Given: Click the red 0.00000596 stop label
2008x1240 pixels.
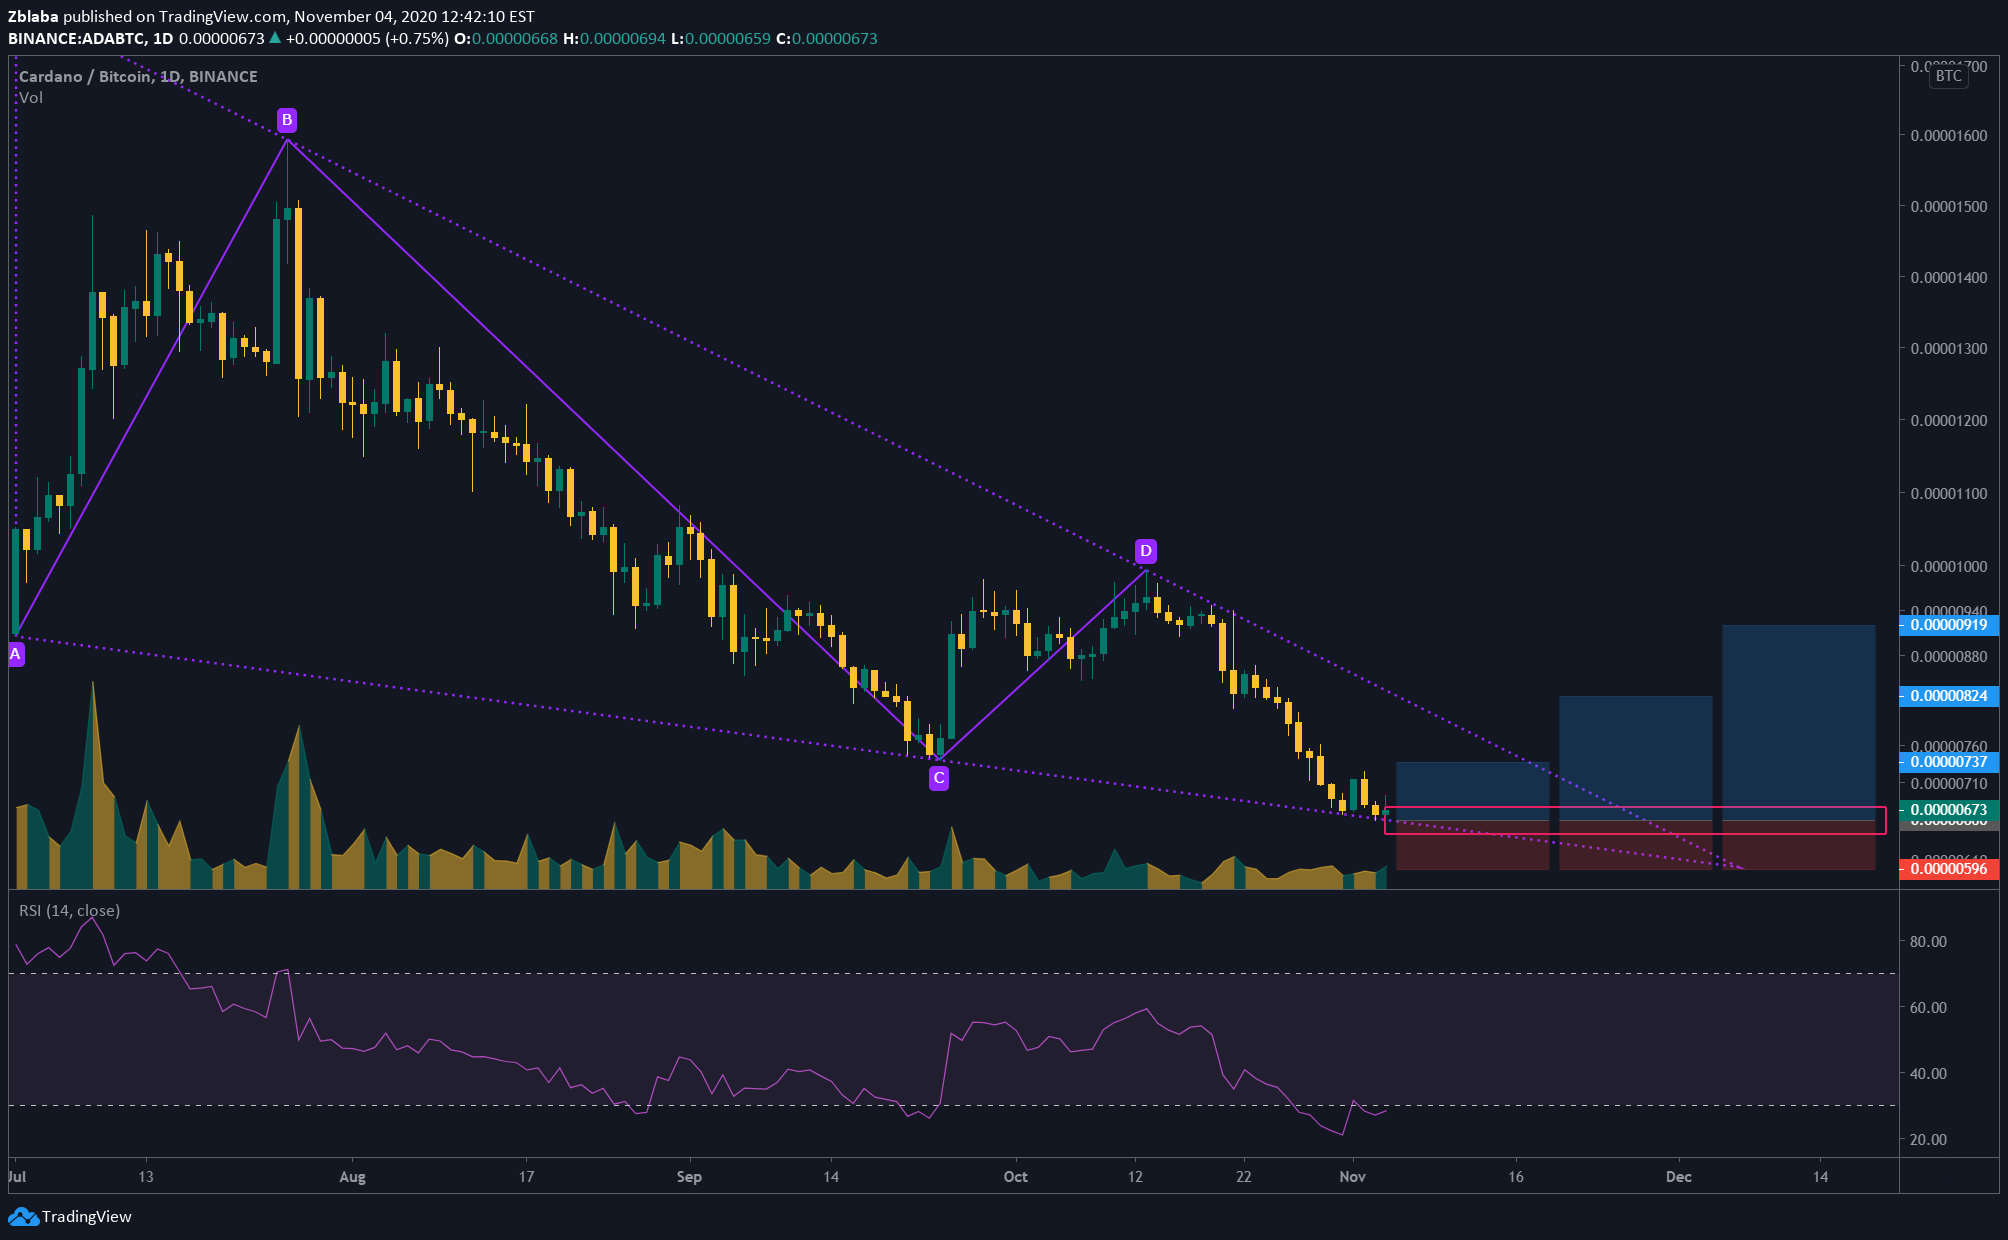Looking at the screenshot, I should tap(1948, 869).
